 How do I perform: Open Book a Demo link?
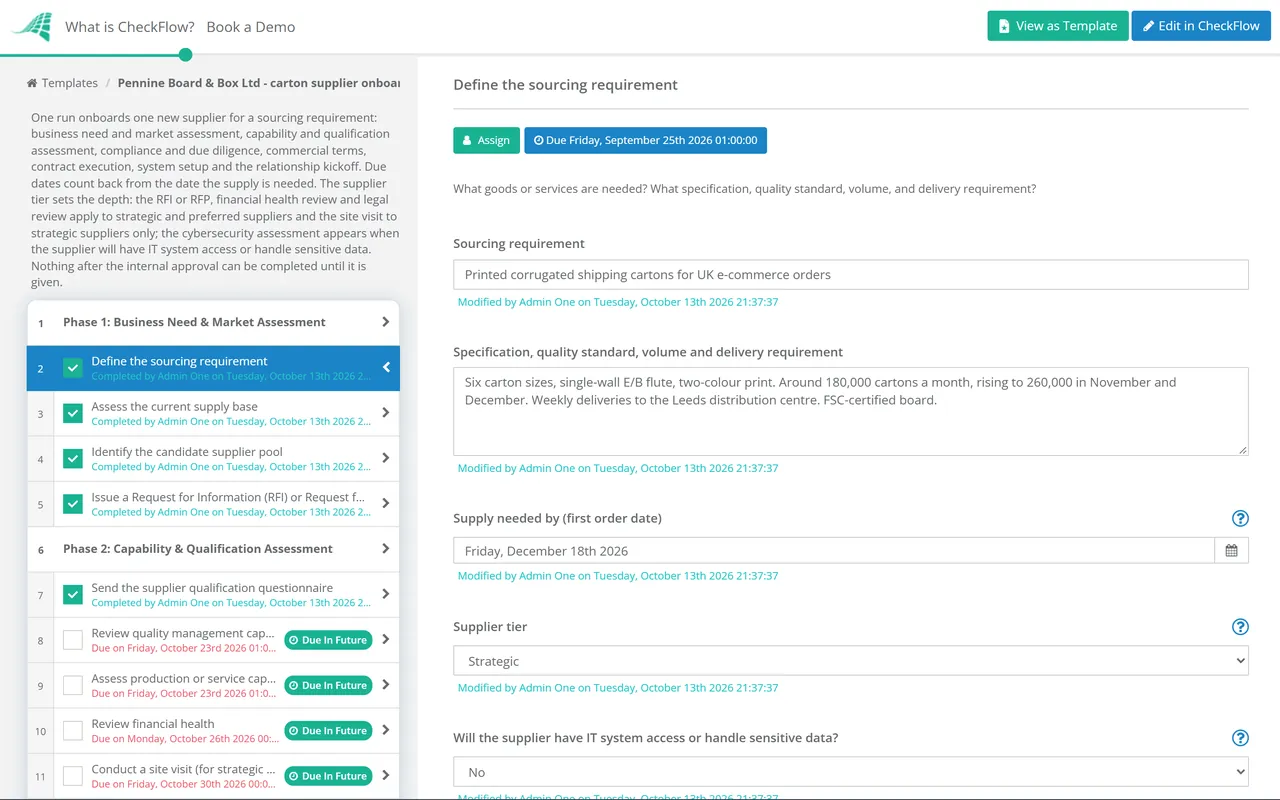click(x=251, y=27)
